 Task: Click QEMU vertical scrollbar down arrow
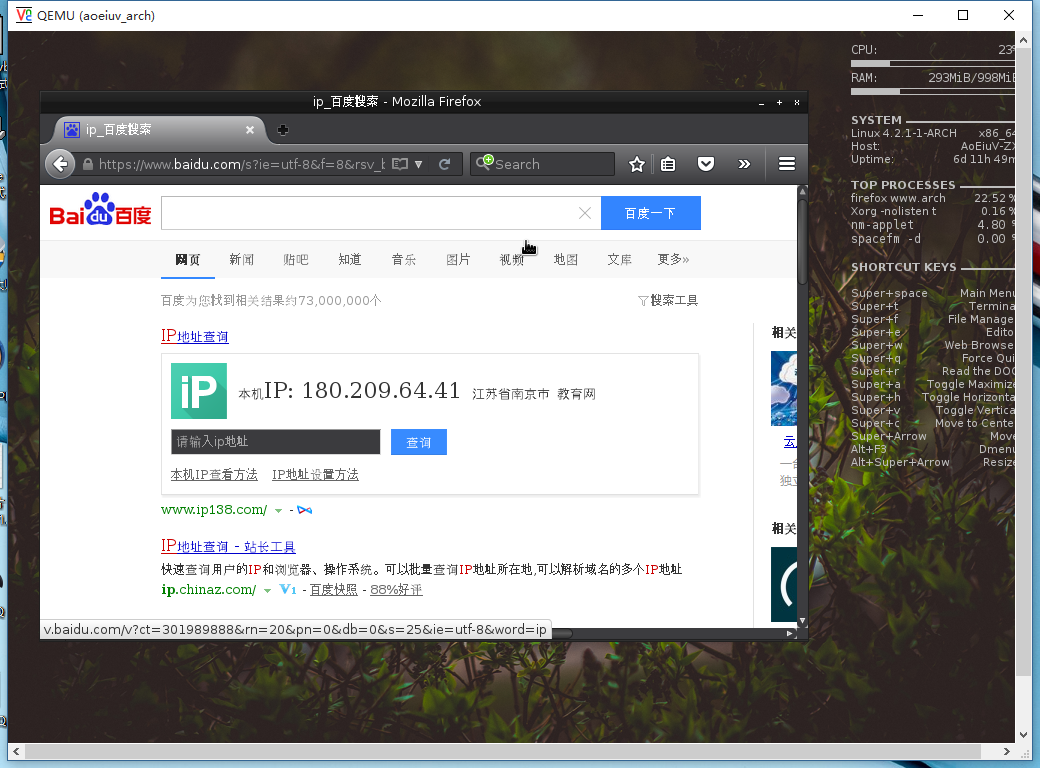pos(1023,735)
